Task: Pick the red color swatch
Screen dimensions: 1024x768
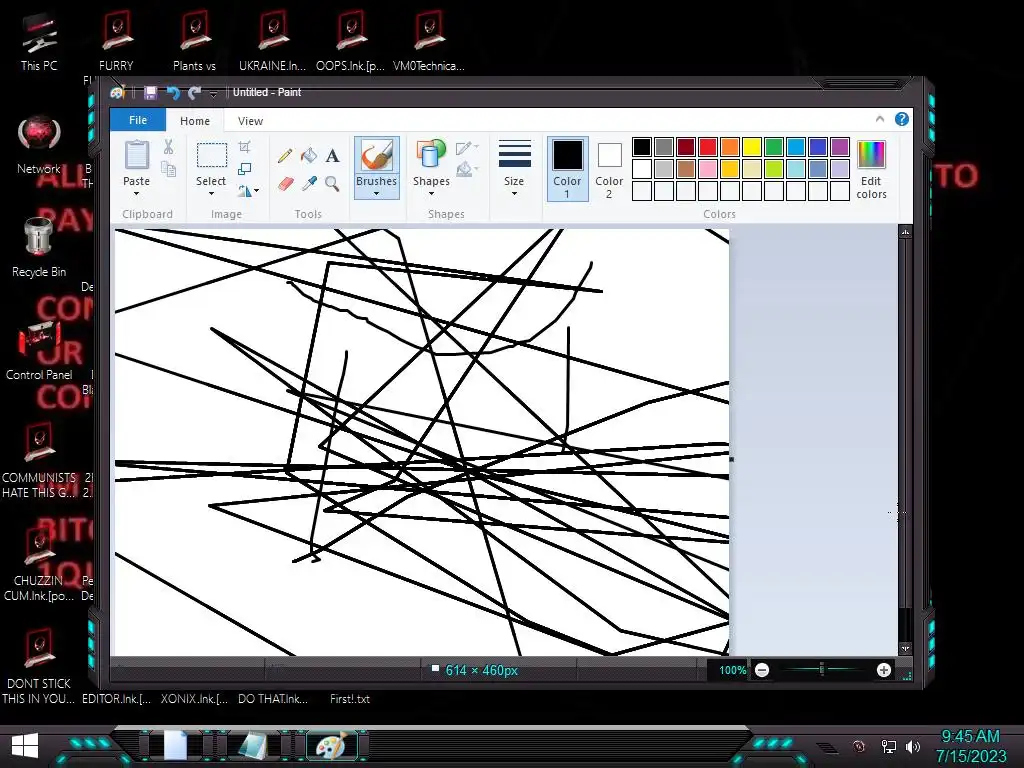Action: click(x=708, y=147)
